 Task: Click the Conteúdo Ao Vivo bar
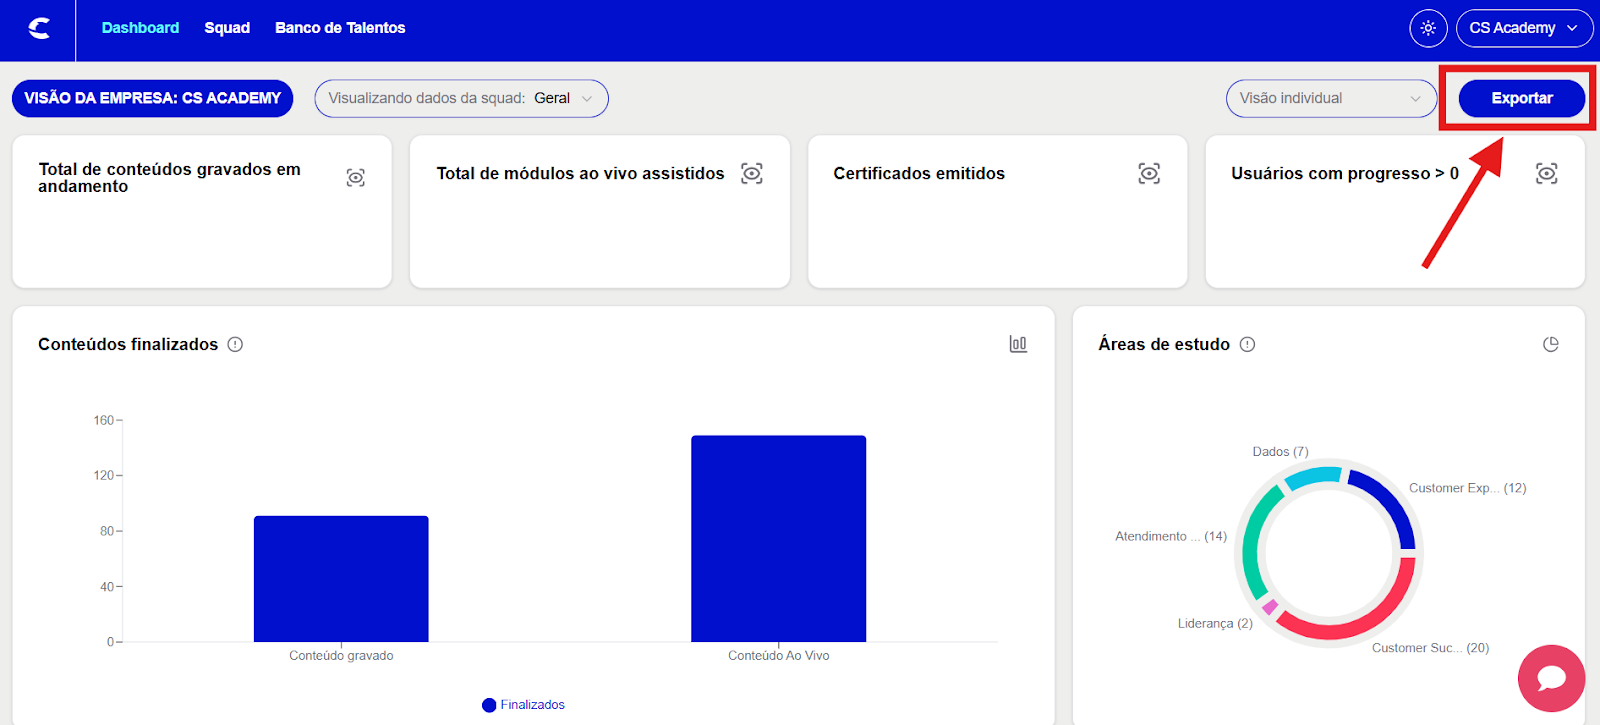[x=778, y=539]
